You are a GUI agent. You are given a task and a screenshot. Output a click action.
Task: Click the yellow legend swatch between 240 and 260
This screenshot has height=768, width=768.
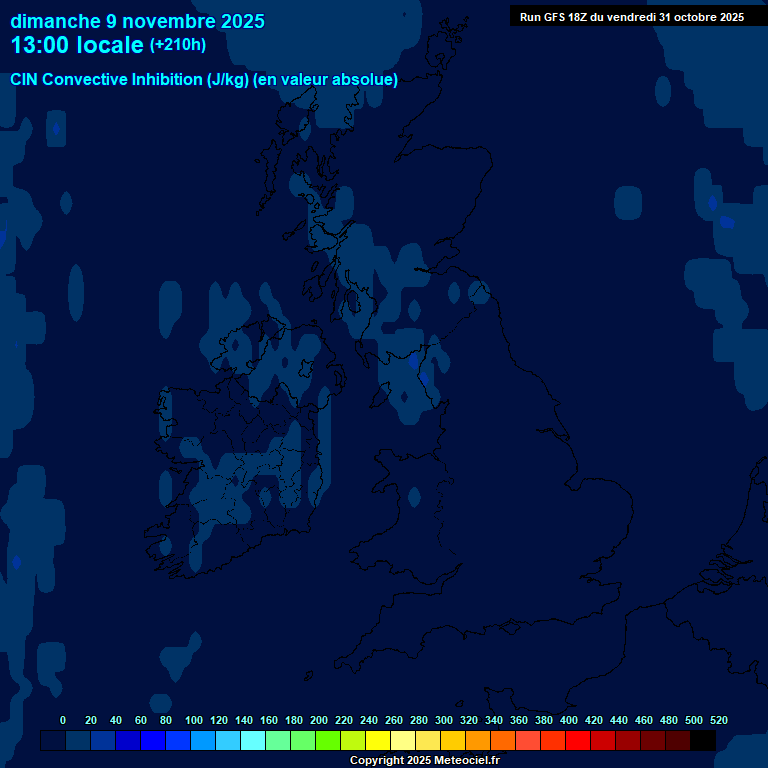point(378,740)
